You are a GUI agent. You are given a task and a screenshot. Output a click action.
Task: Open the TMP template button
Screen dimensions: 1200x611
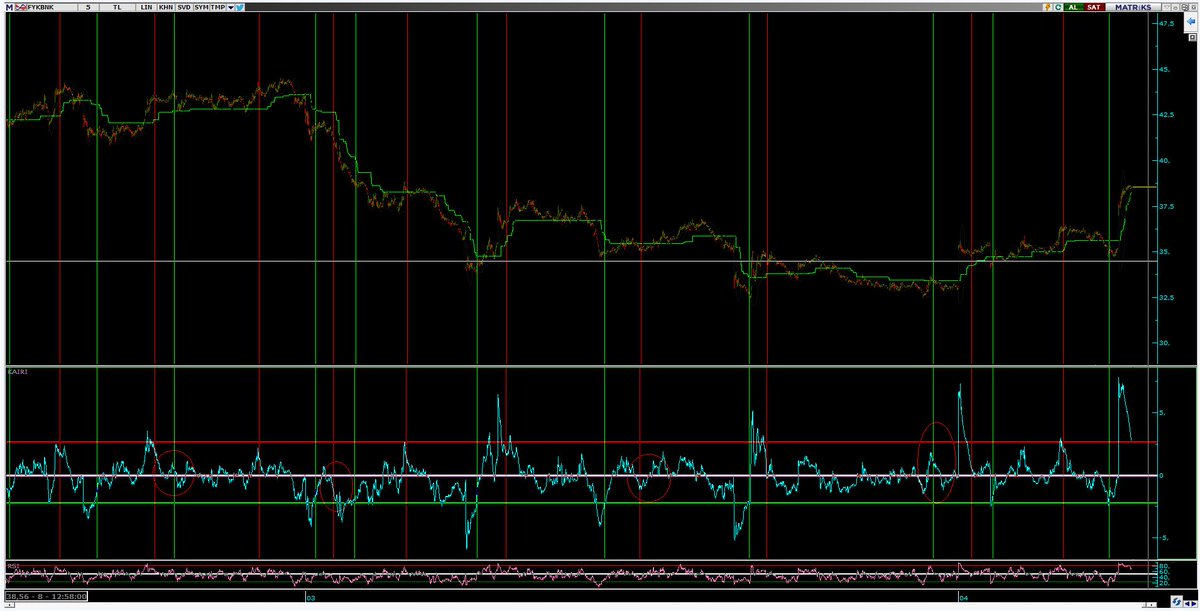pyautogui.click(x=218, y=7)
